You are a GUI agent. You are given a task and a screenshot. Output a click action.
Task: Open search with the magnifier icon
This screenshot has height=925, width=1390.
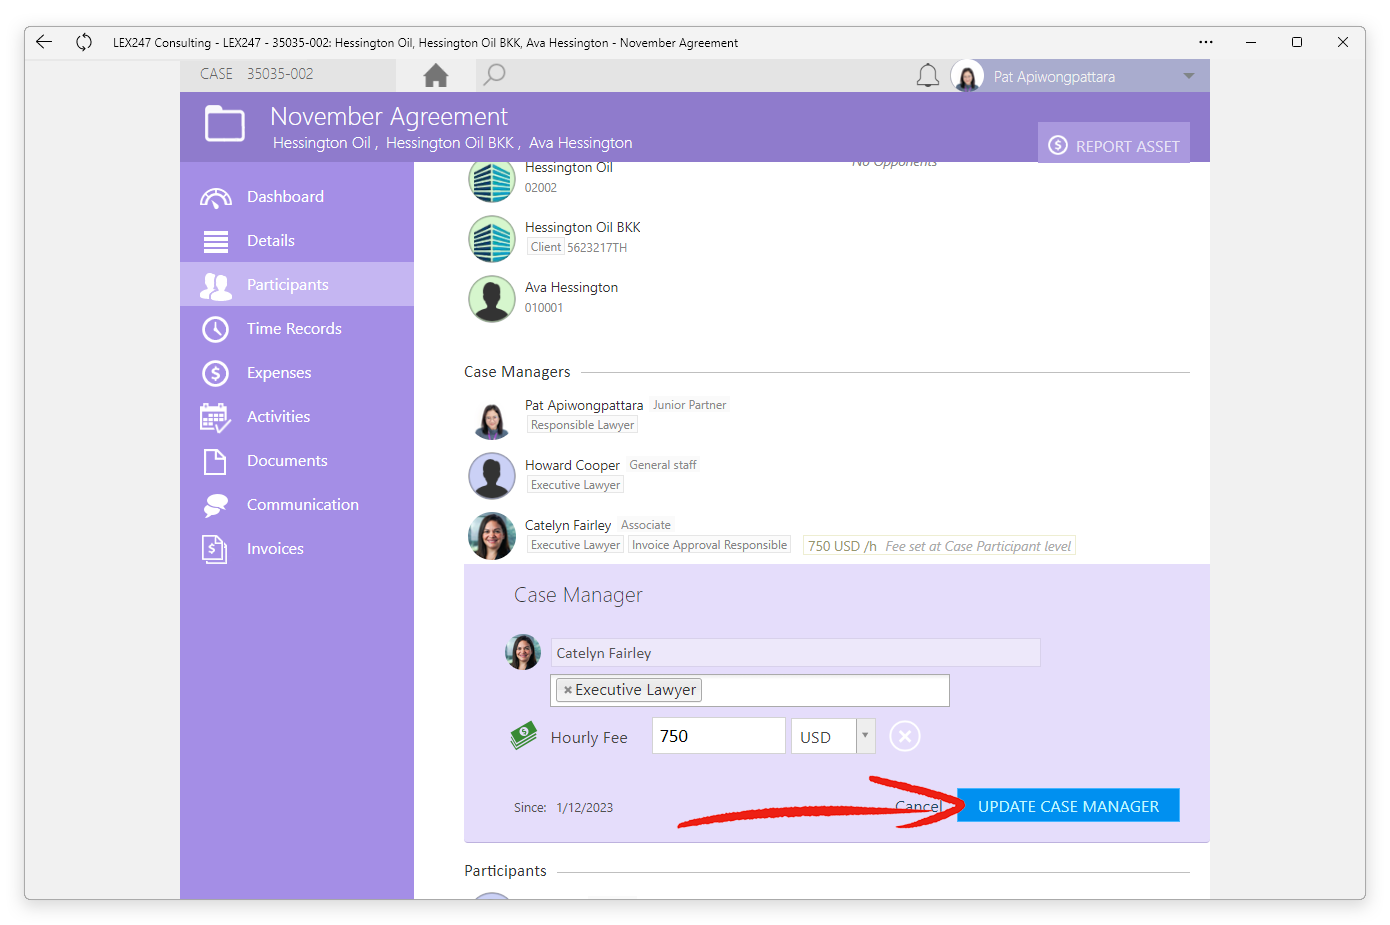tap(494, 75)
